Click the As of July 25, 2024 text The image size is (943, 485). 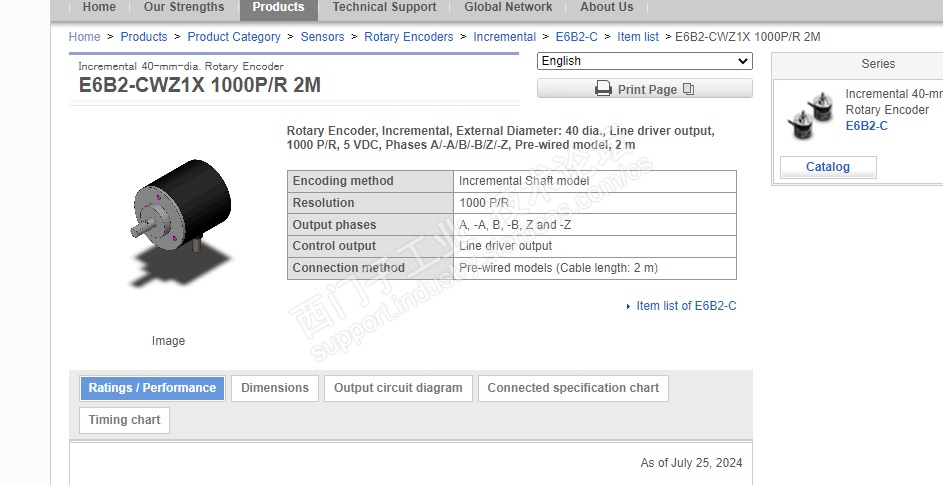[691, 463]
